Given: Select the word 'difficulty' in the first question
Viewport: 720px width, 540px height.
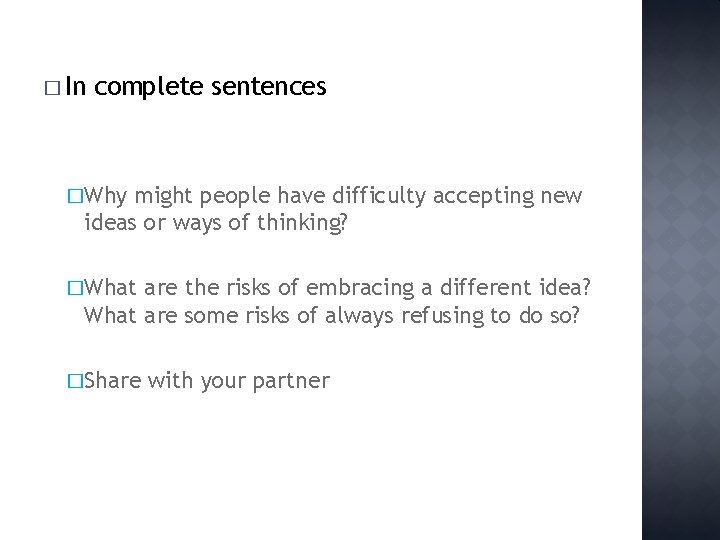Looking at the screenshot, I should (x=379, y=196).
